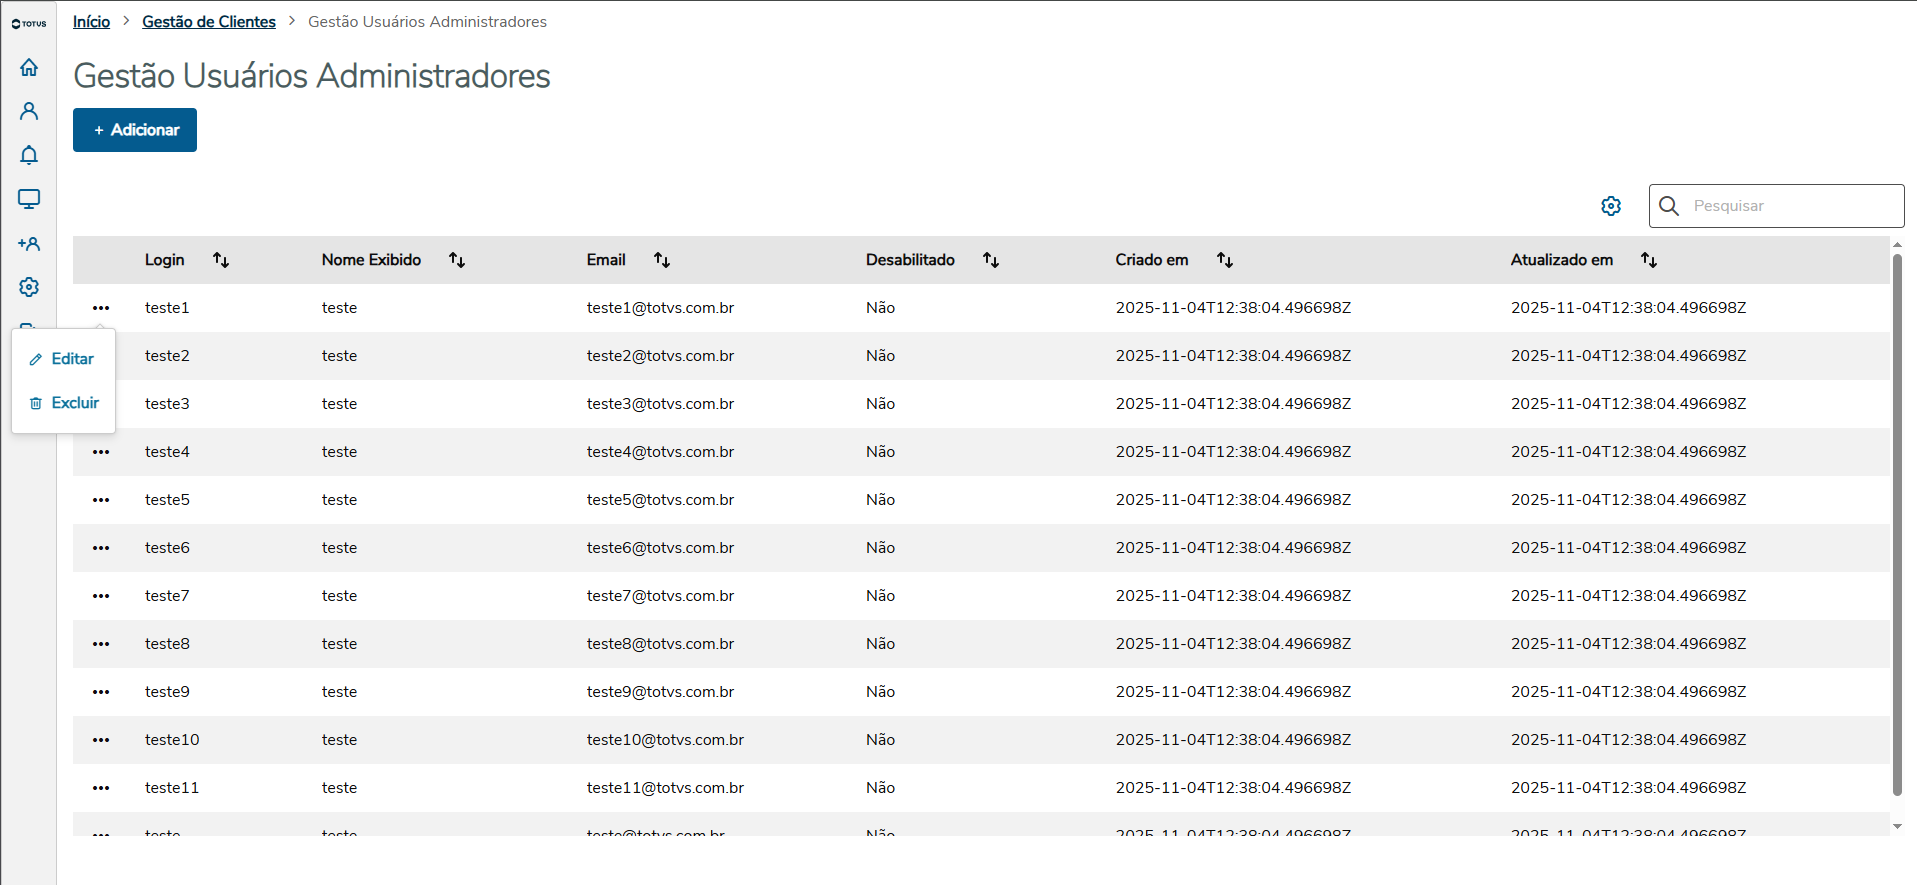Viewport: 1917px width, 885px height.
Task: Click the user profile sidebar icon
Action: (x=29, y=111)
